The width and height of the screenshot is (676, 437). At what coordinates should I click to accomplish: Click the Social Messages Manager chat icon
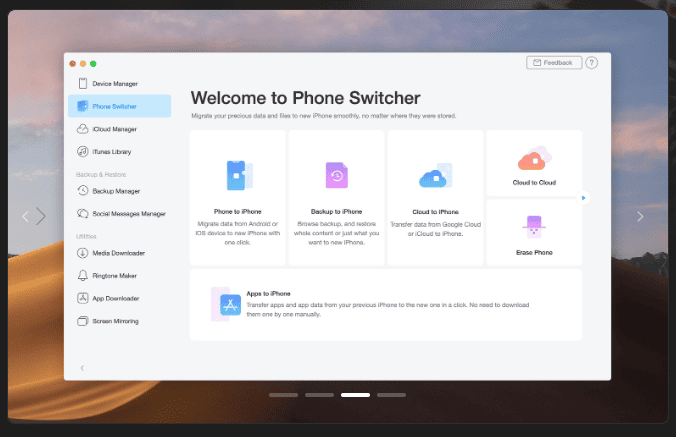[x=83, y=213]
